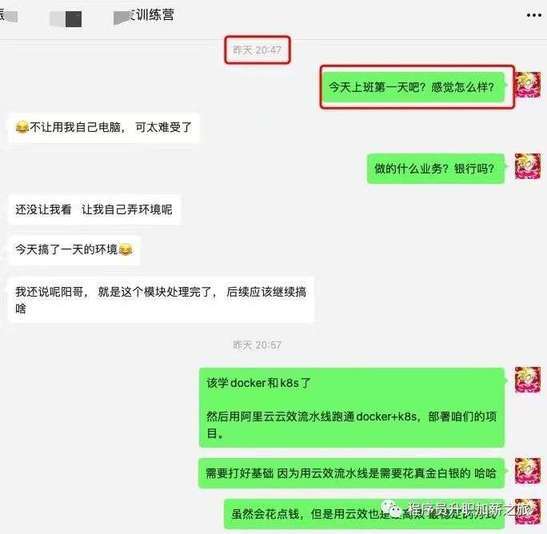
Task: Click the WeChat logo in watermark
Action: (392, 510)
